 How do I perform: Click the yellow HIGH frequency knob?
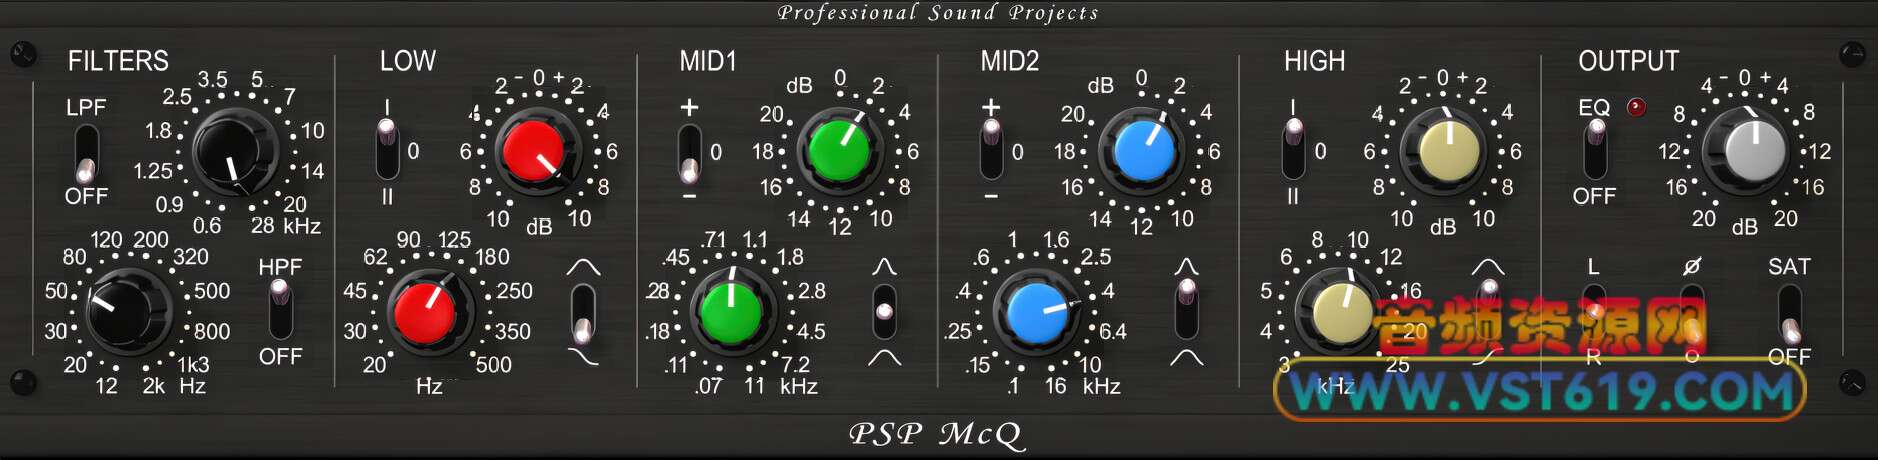[1340, 312]
